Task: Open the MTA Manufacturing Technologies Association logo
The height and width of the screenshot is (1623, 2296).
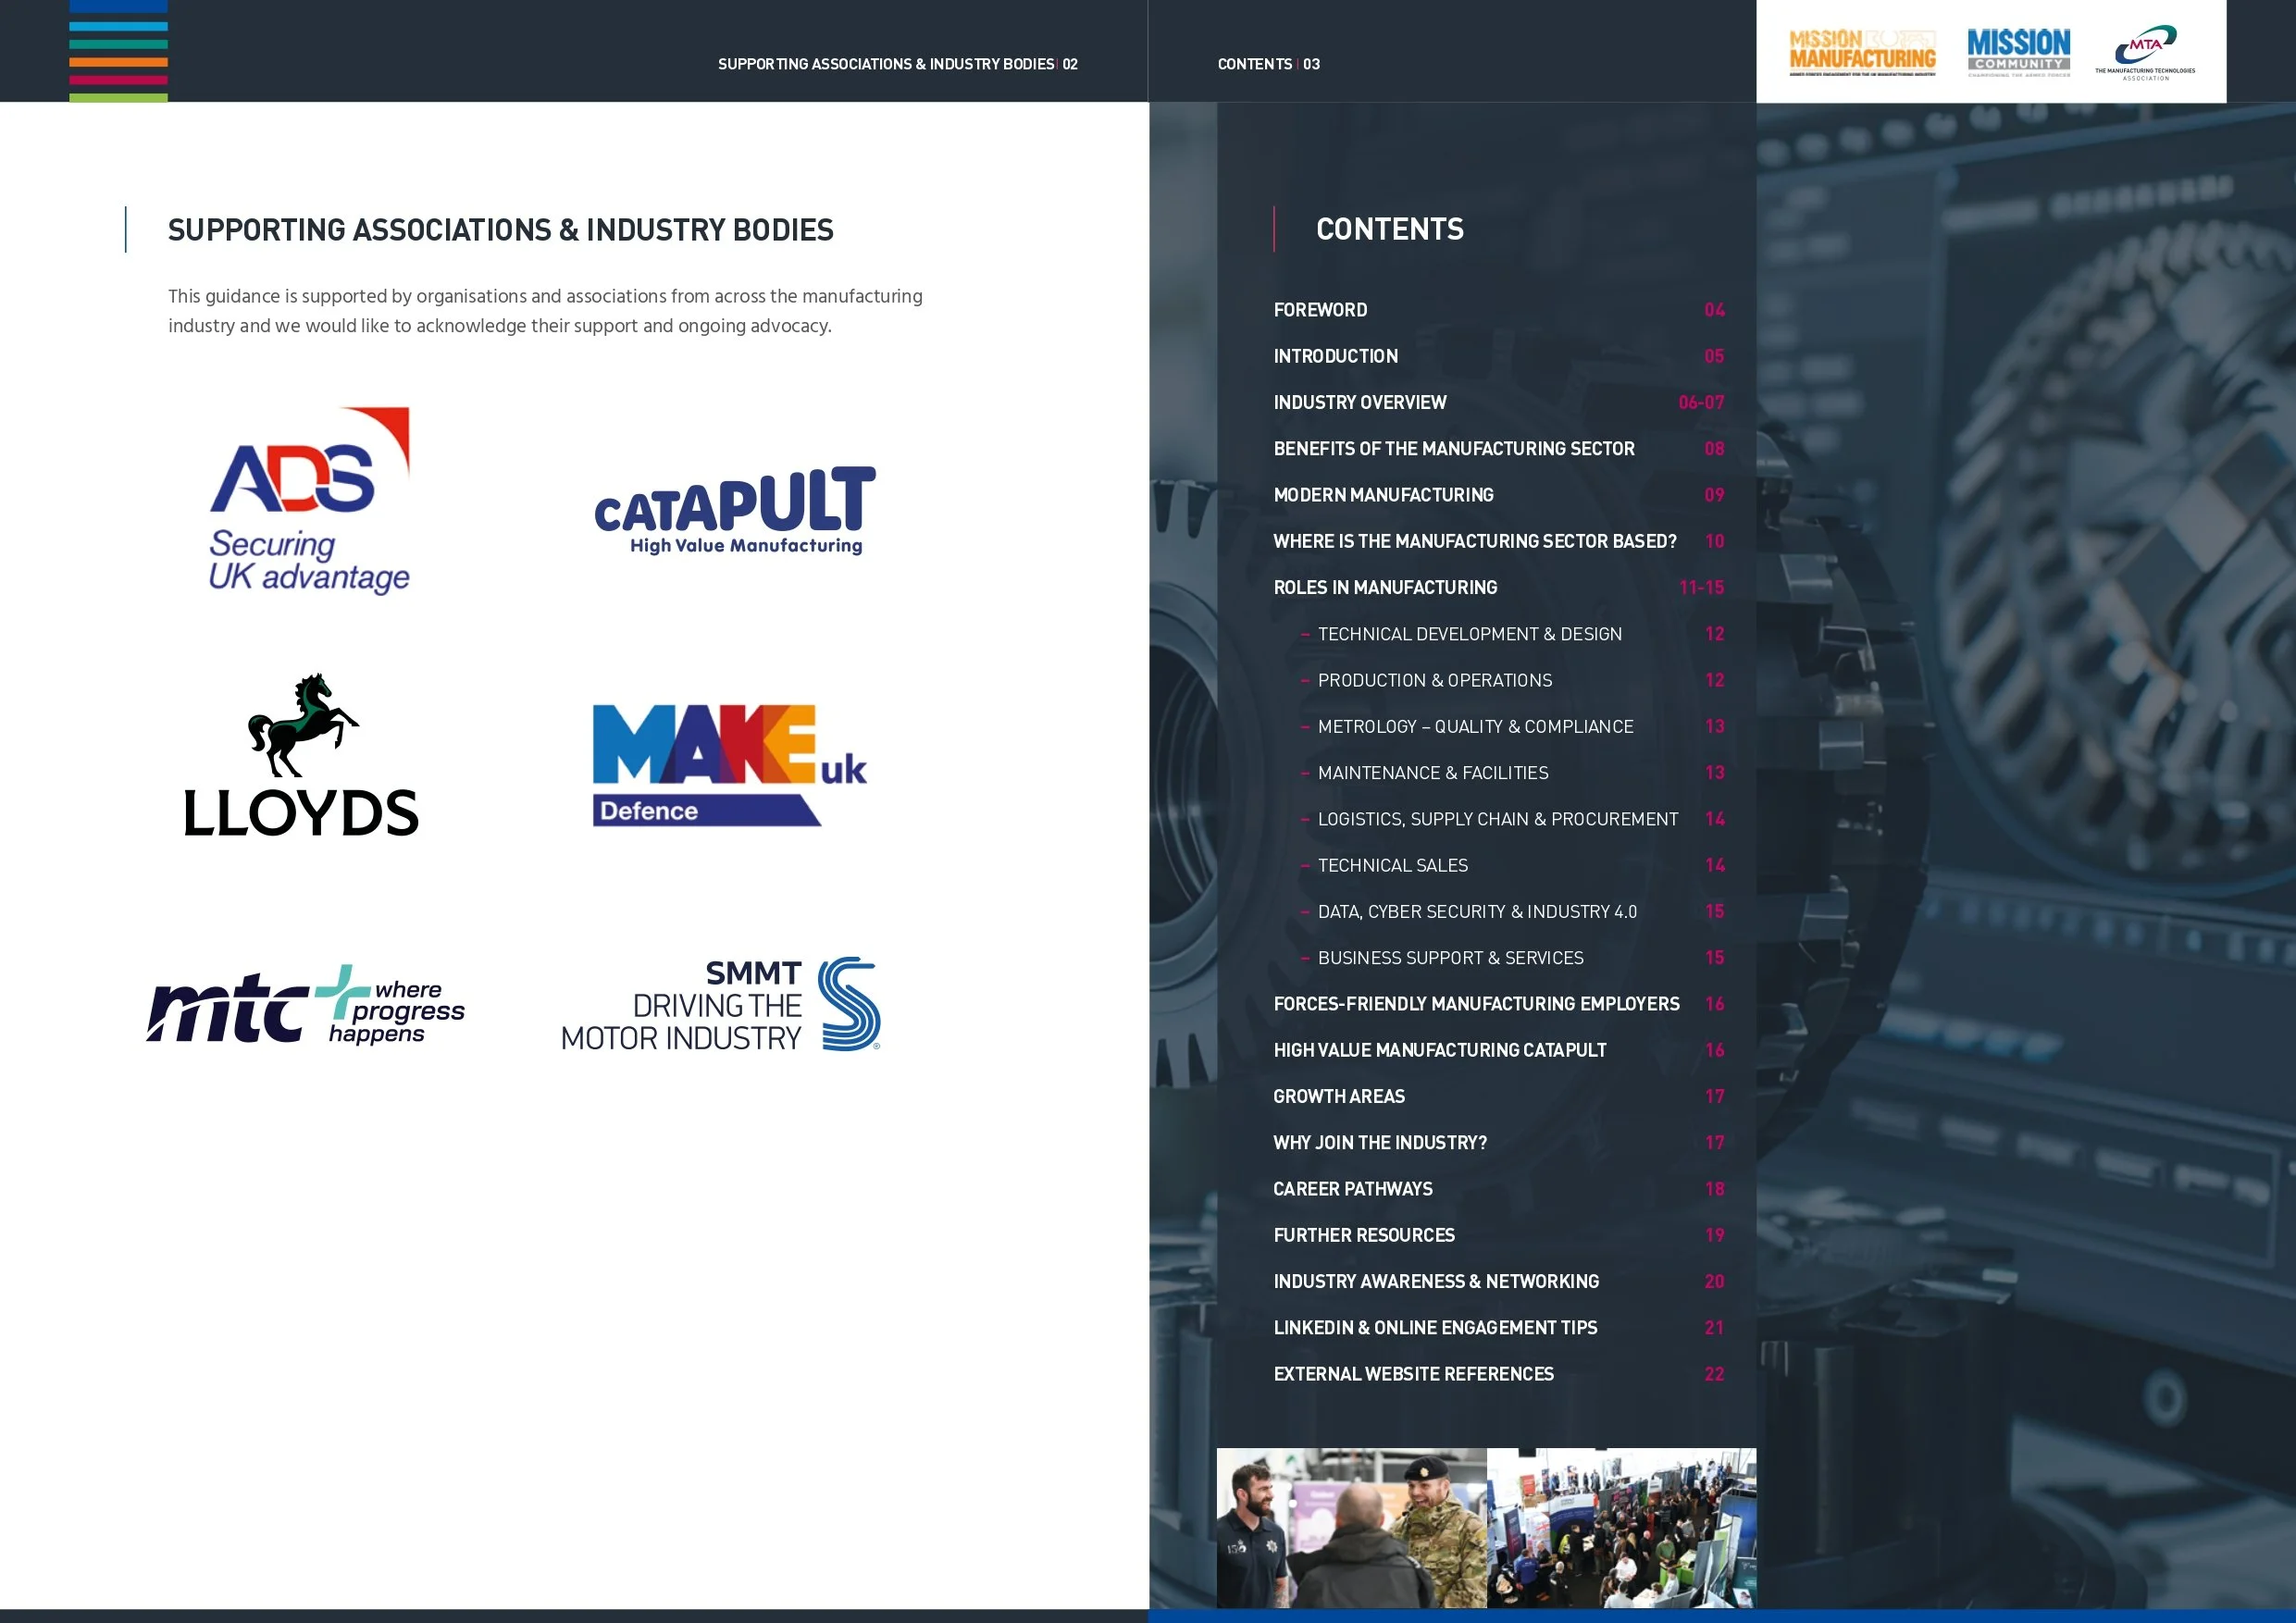Action: point(2147,49)
